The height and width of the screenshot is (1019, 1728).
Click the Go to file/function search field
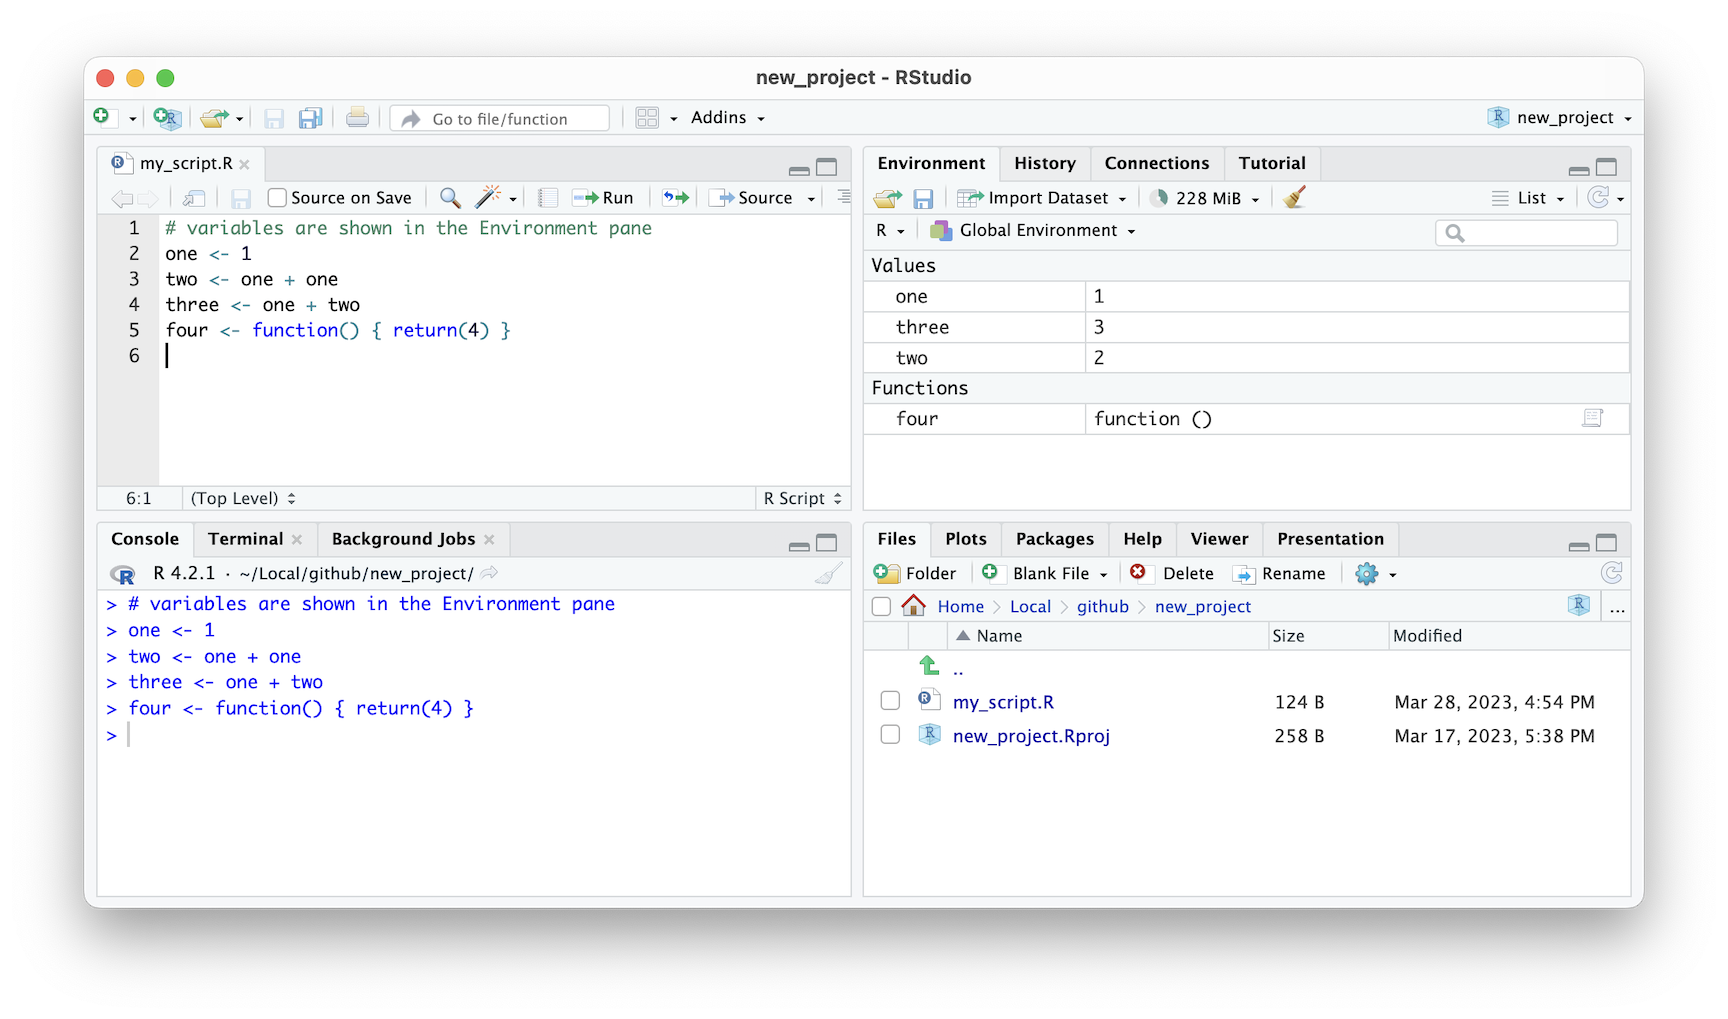(500, 118)
